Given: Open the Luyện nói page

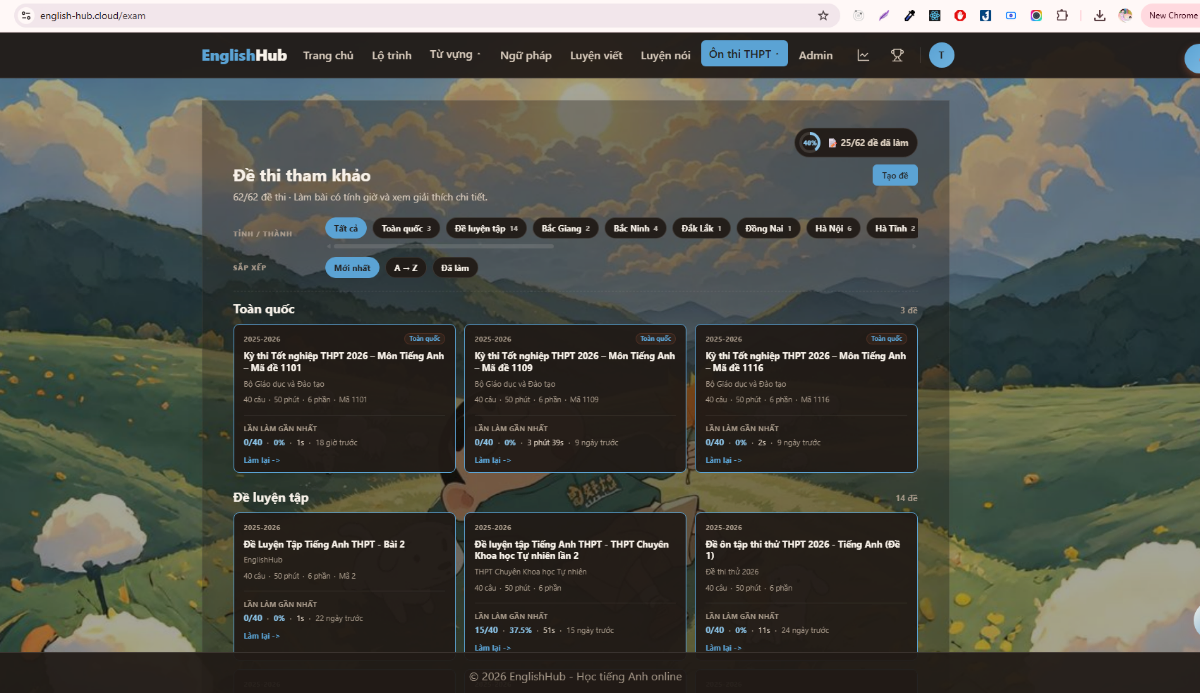Looking at the screenshot, I should [665, 55].
